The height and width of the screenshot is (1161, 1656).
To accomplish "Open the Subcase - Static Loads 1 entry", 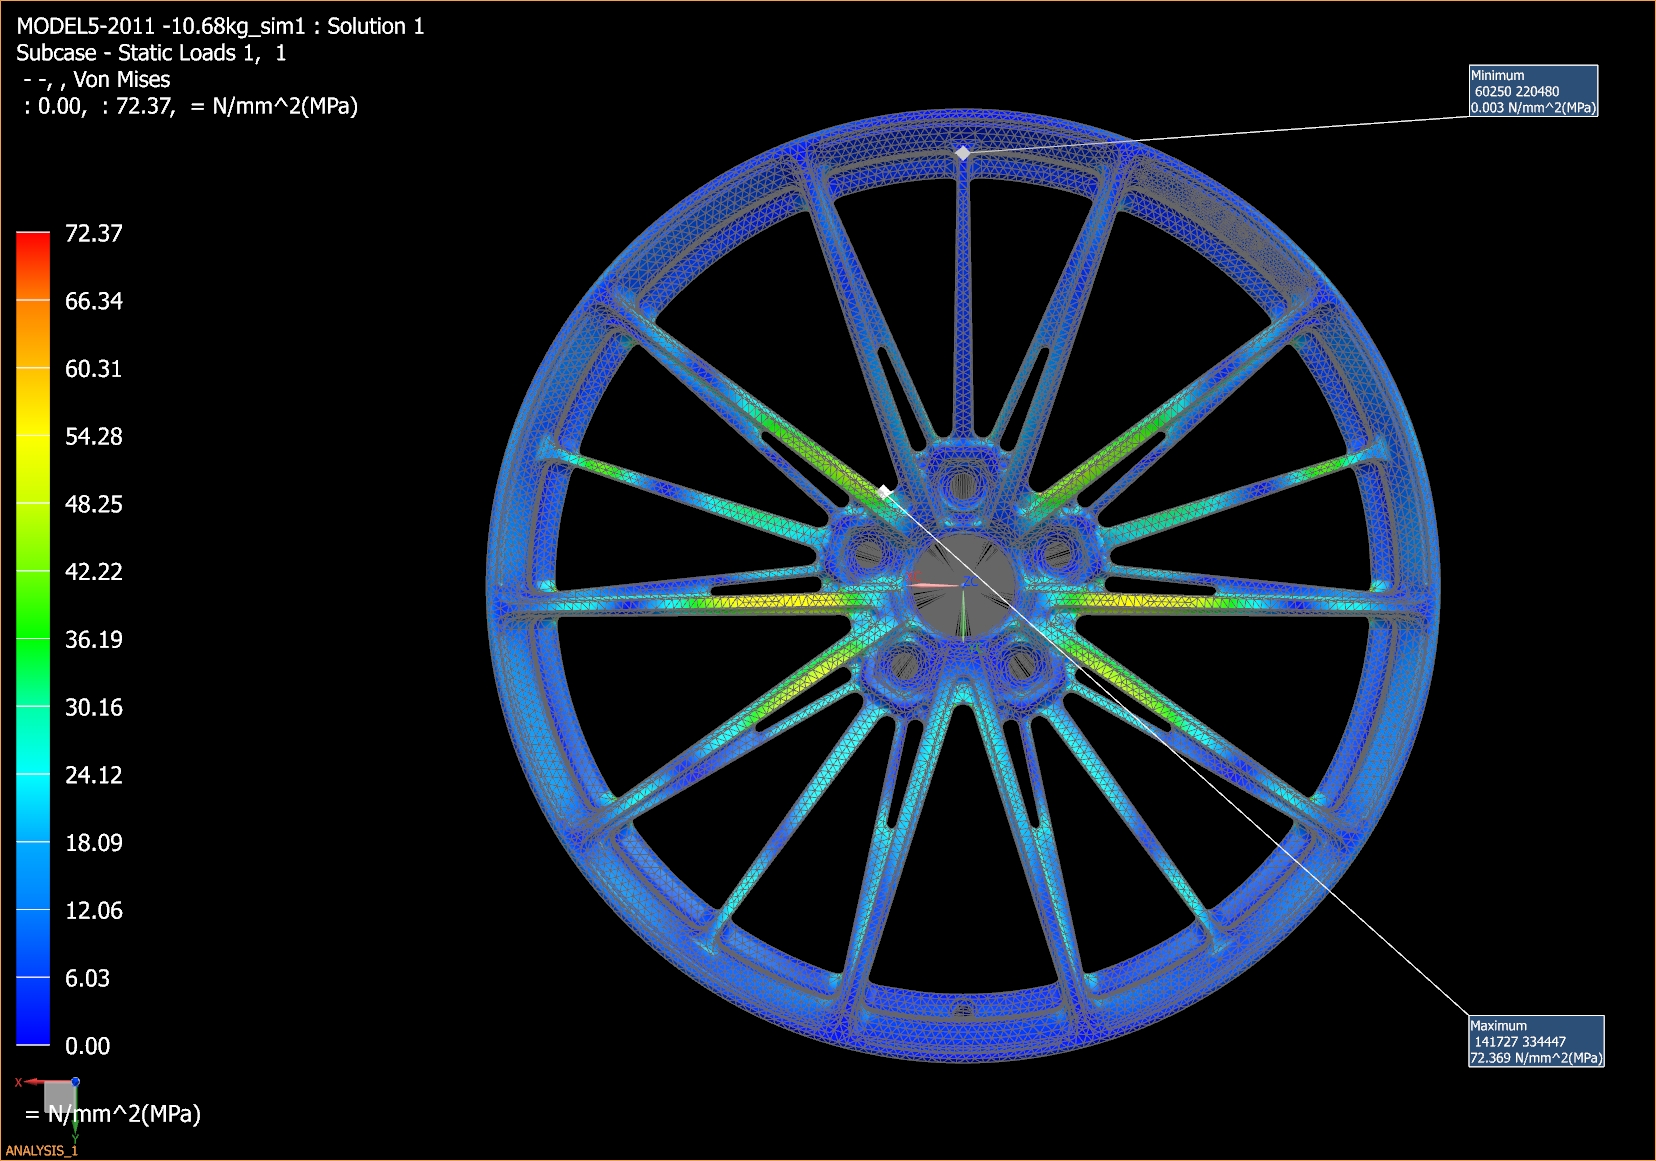I will [x=150, y=52].
